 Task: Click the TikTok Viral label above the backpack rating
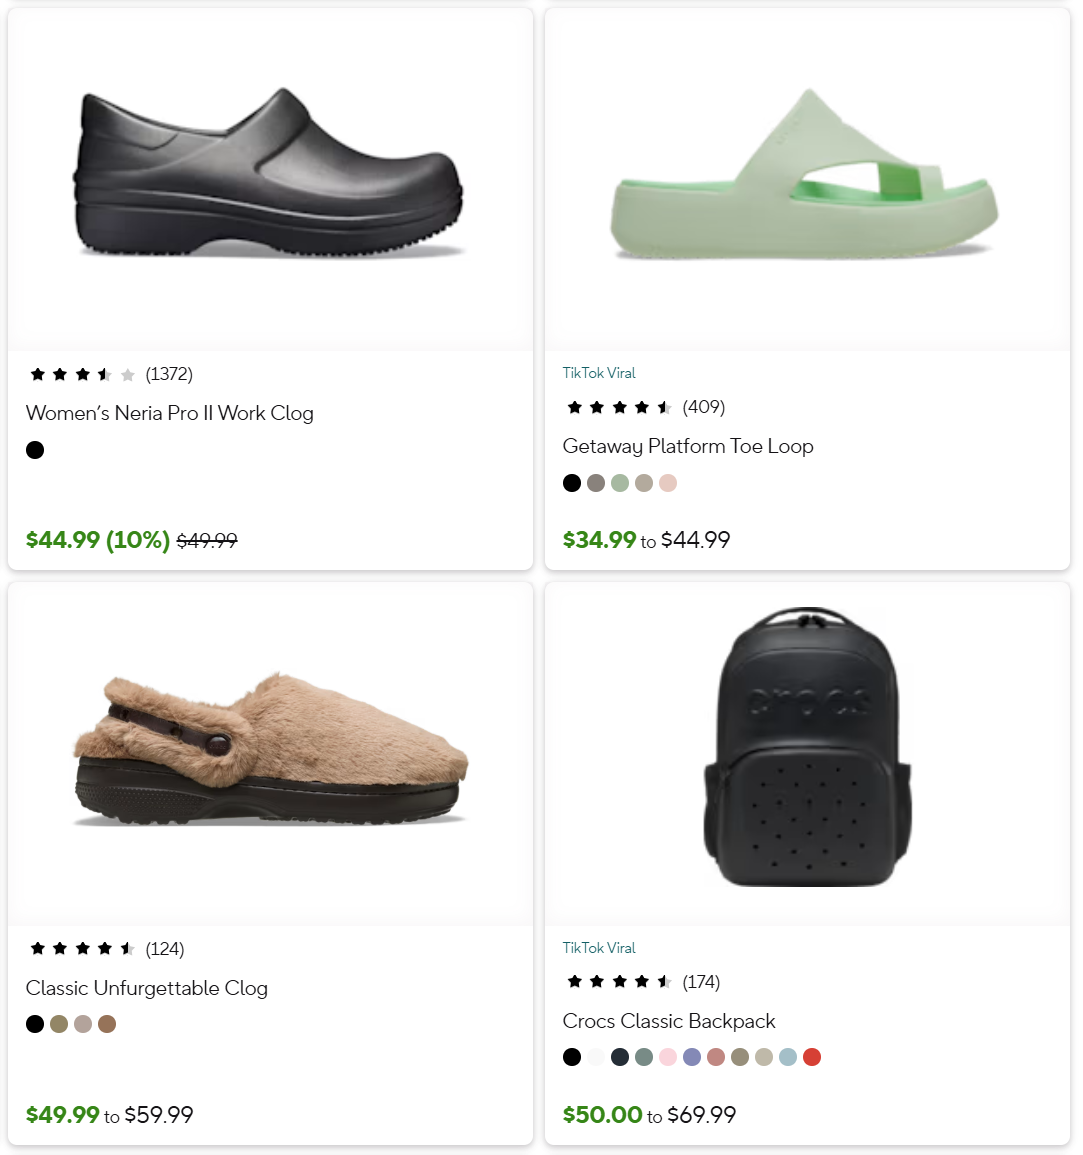pyautogui.click(x=599, y=948)
